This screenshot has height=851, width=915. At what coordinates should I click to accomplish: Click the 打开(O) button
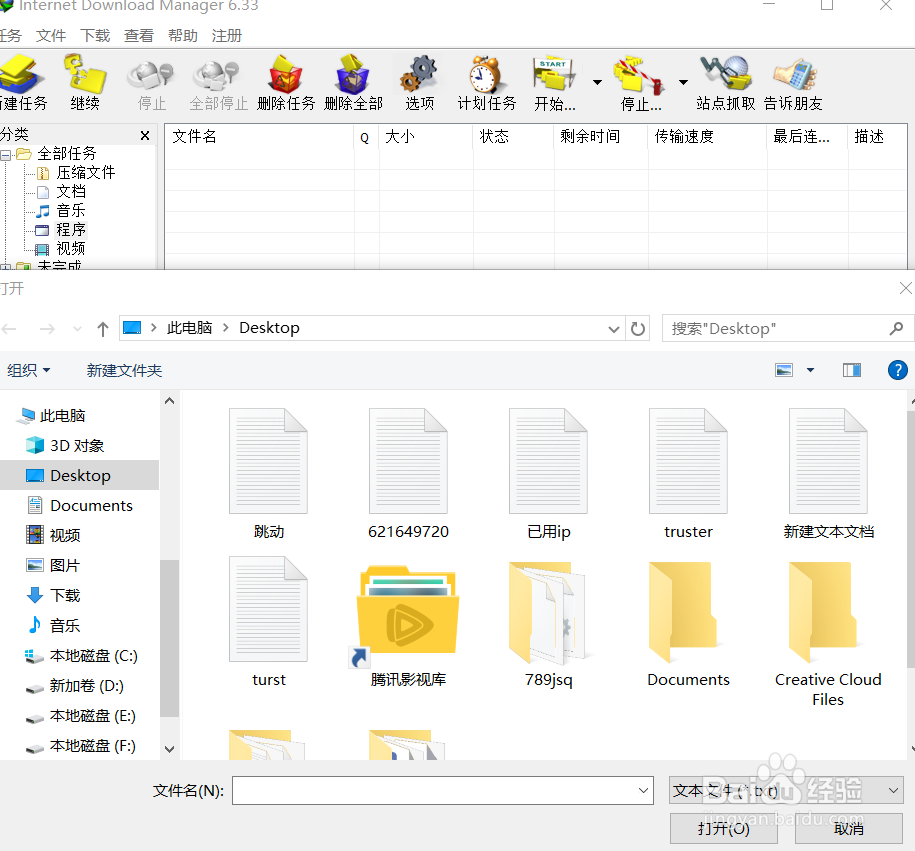[723, 828]
